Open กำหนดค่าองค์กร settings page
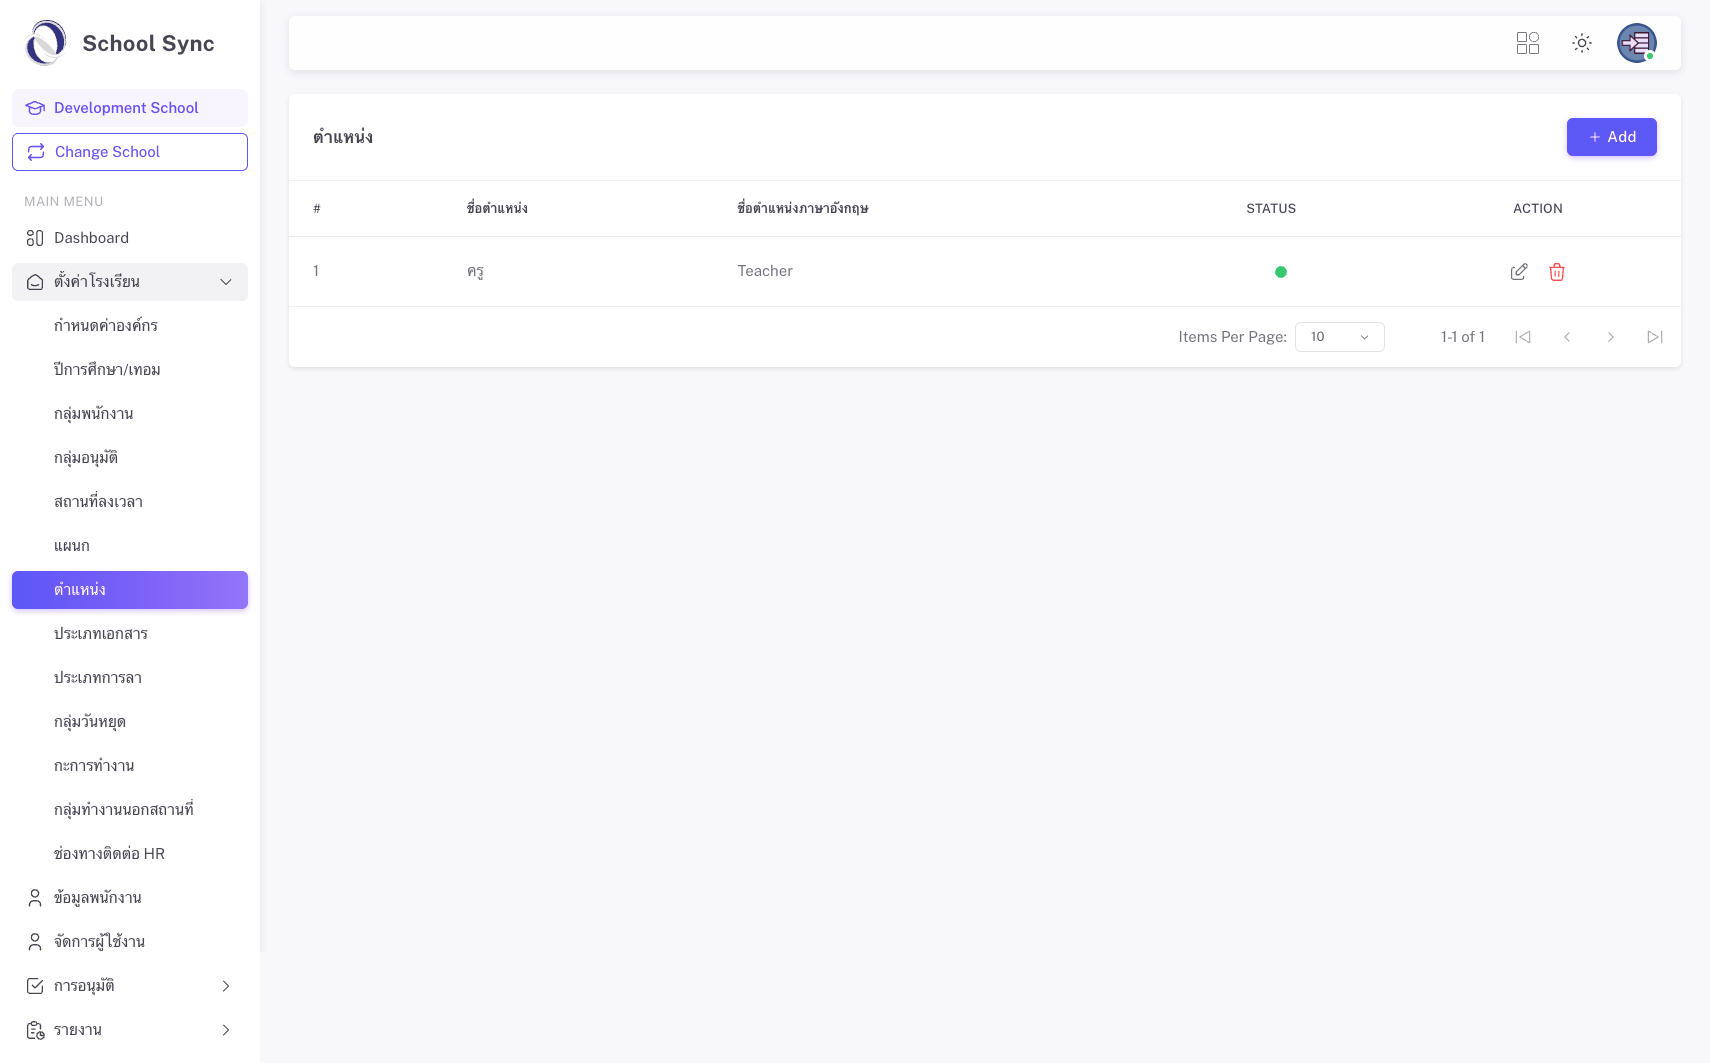 tap(130, 326)
